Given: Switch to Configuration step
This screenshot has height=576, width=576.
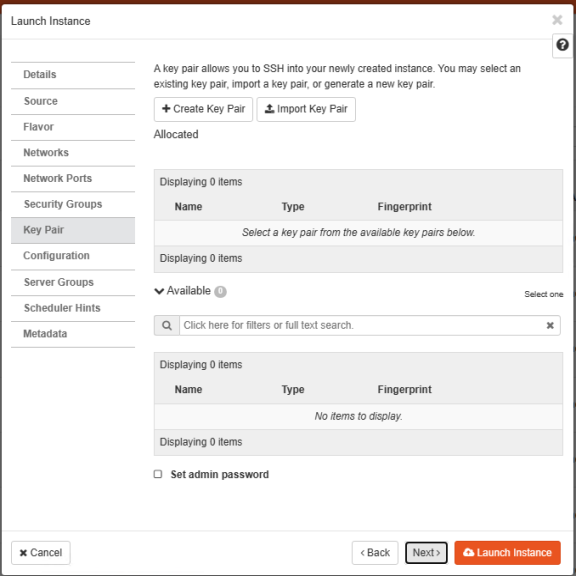Looking at the screenshot, I should (x=73, y=256).
